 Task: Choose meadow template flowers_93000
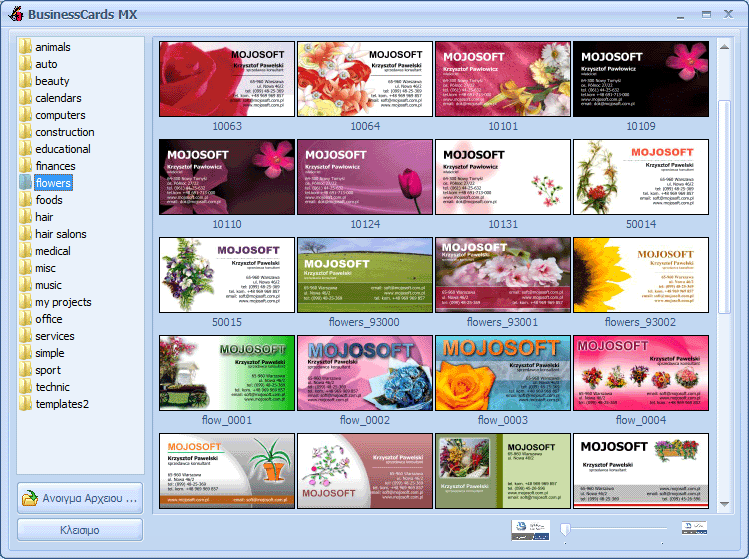365,275
